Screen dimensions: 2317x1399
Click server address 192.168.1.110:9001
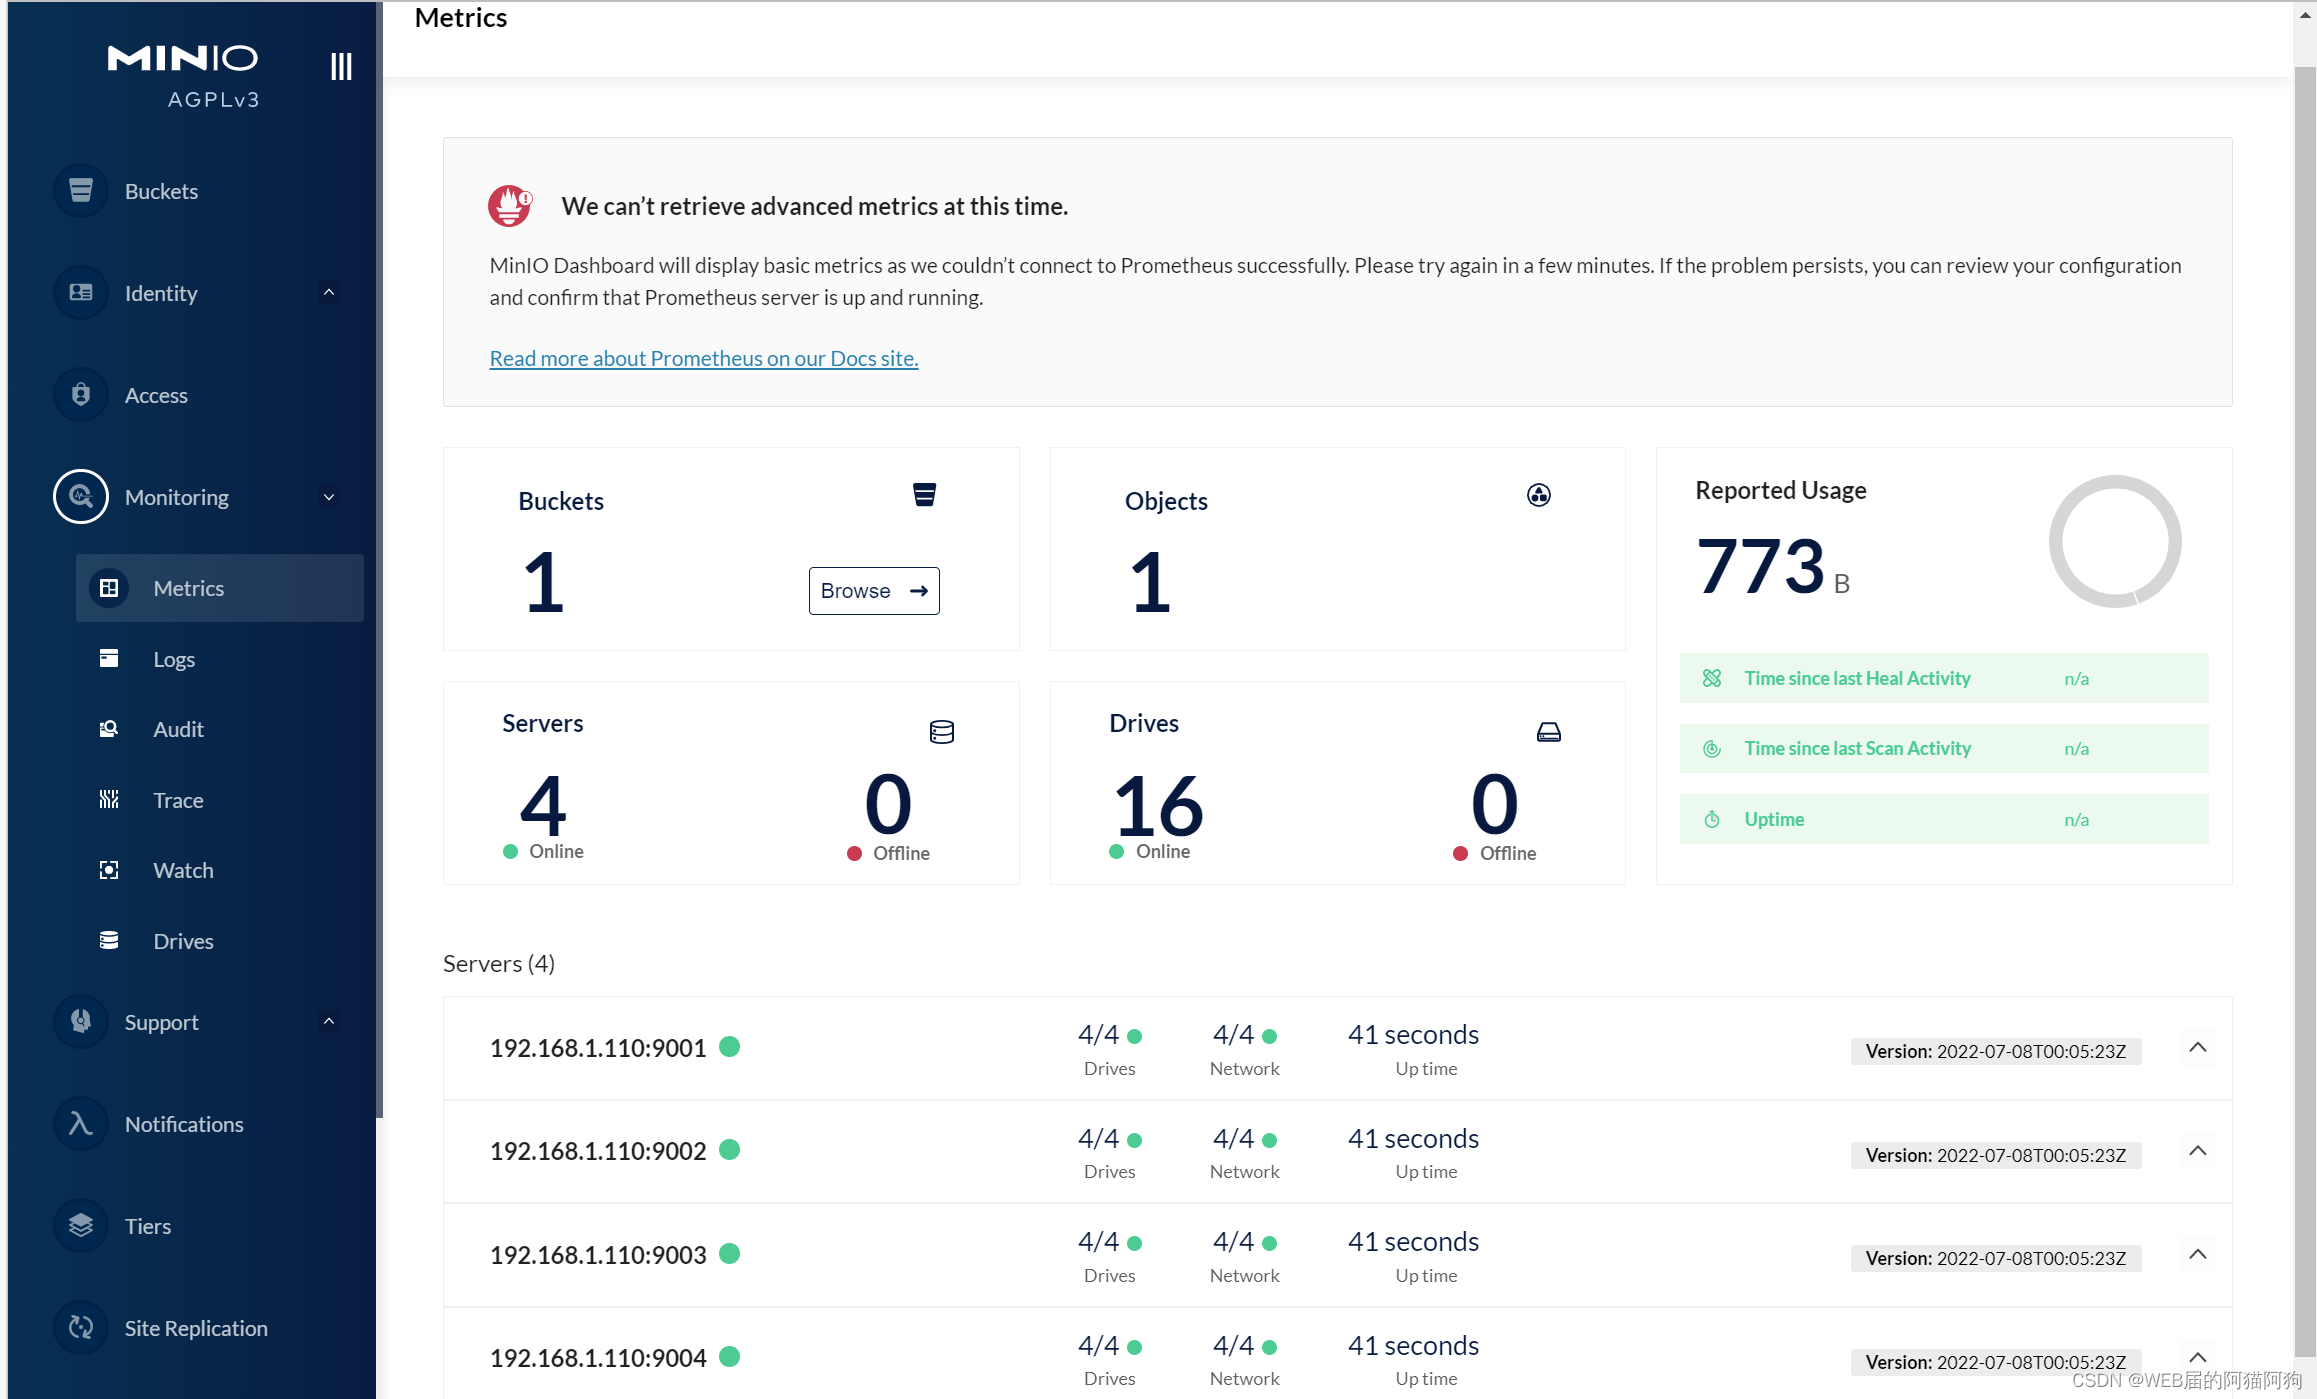598,1047
